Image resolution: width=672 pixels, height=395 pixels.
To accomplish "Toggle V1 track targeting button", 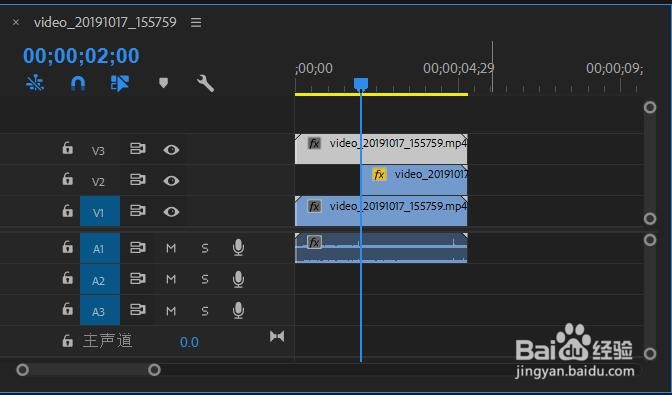I will tap(100, 212).
